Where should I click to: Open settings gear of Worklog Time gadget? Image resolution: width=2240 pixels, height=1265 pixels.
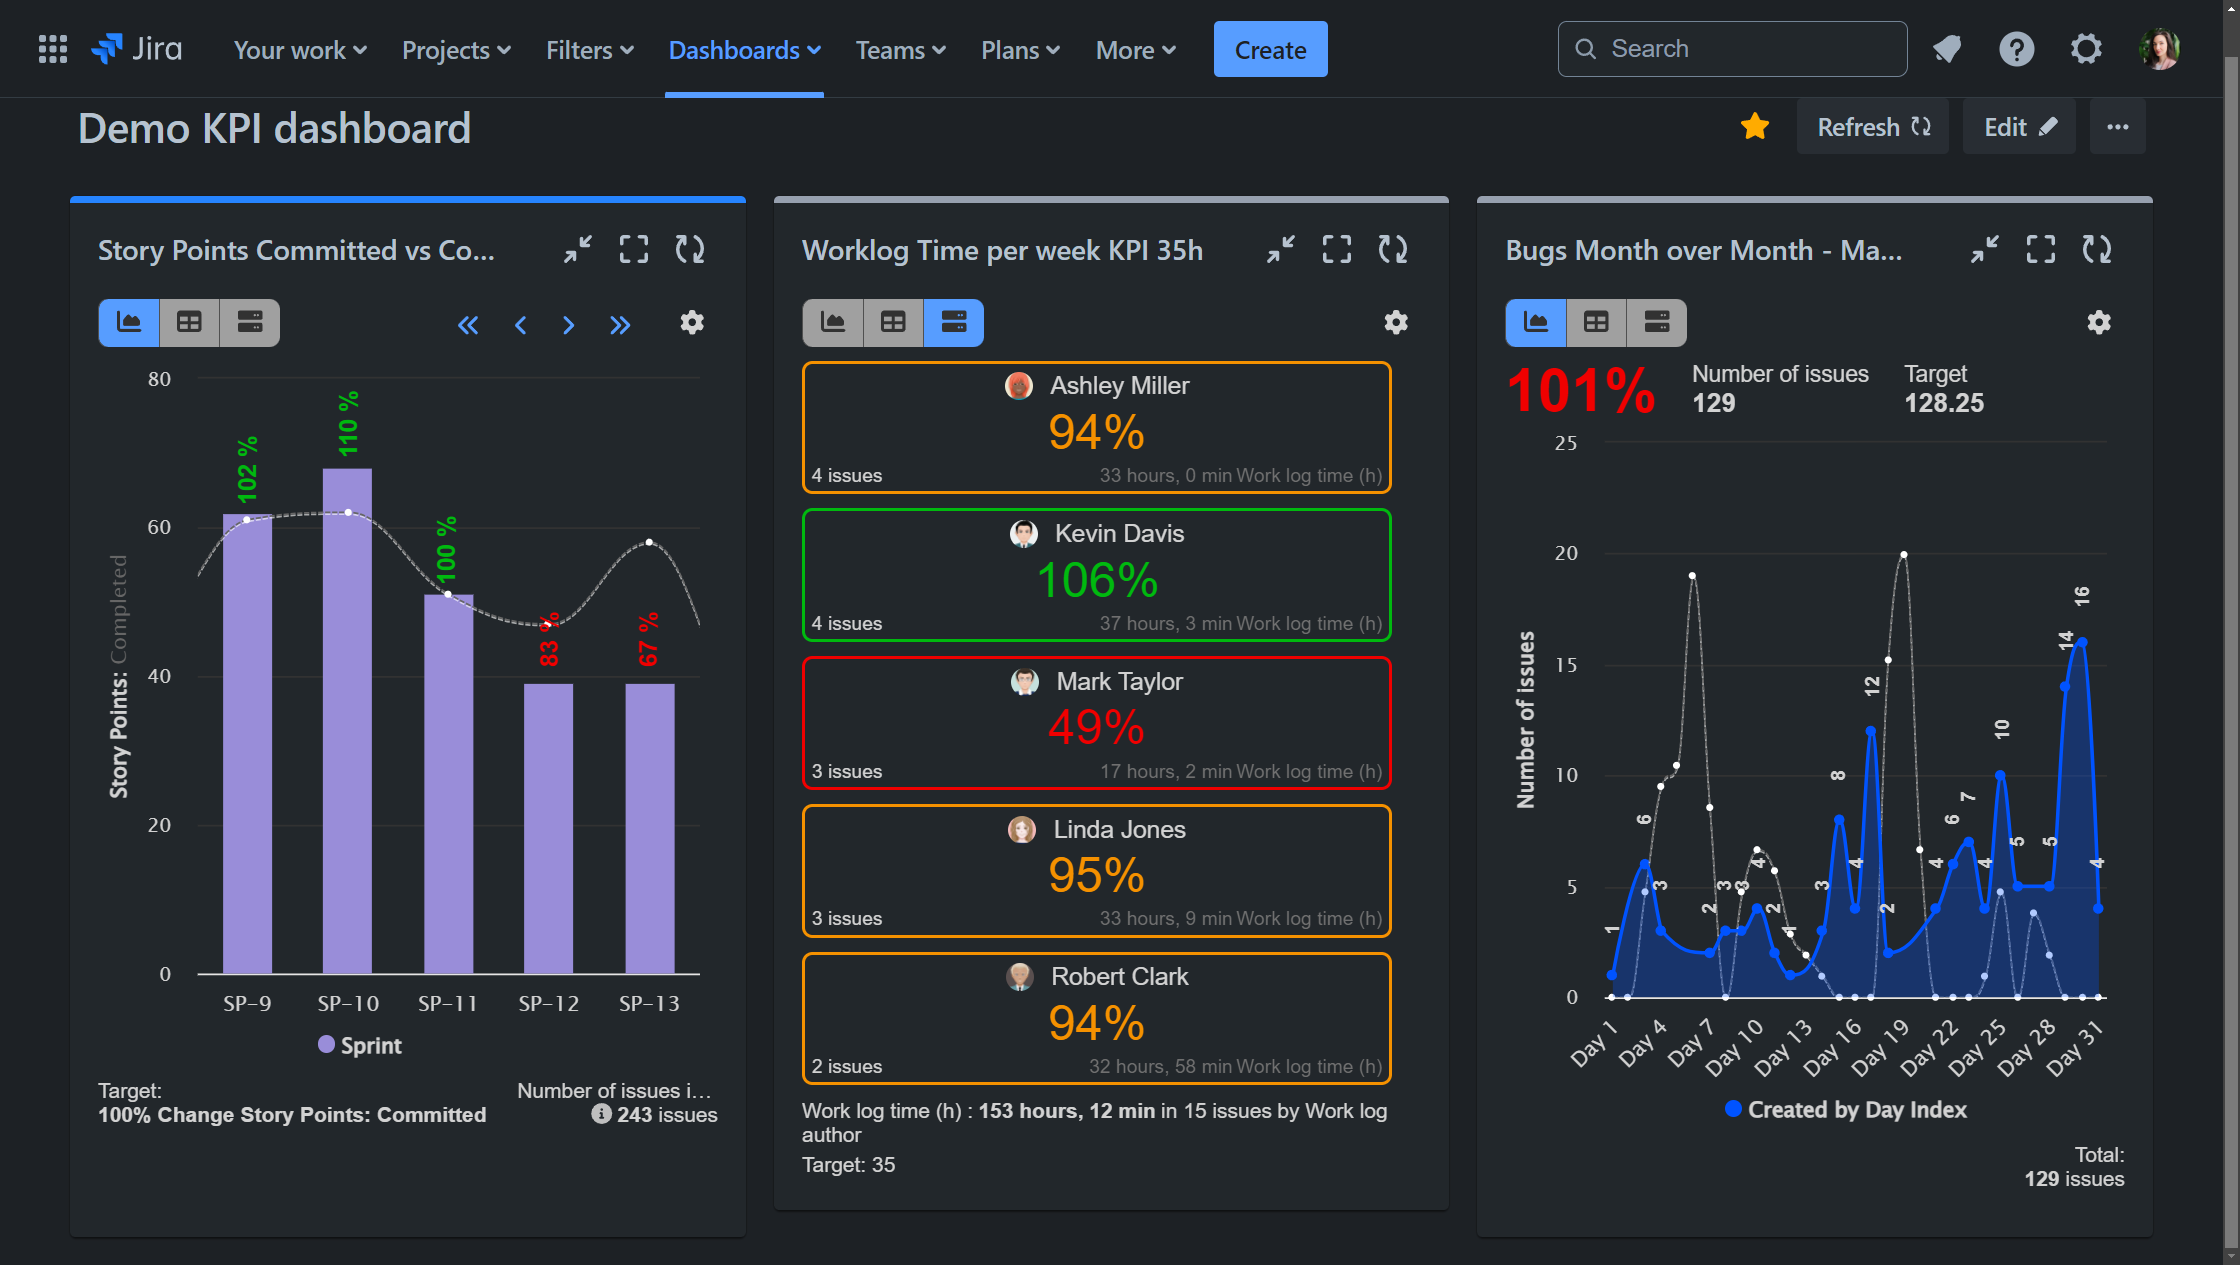[x=1396, y=322]
